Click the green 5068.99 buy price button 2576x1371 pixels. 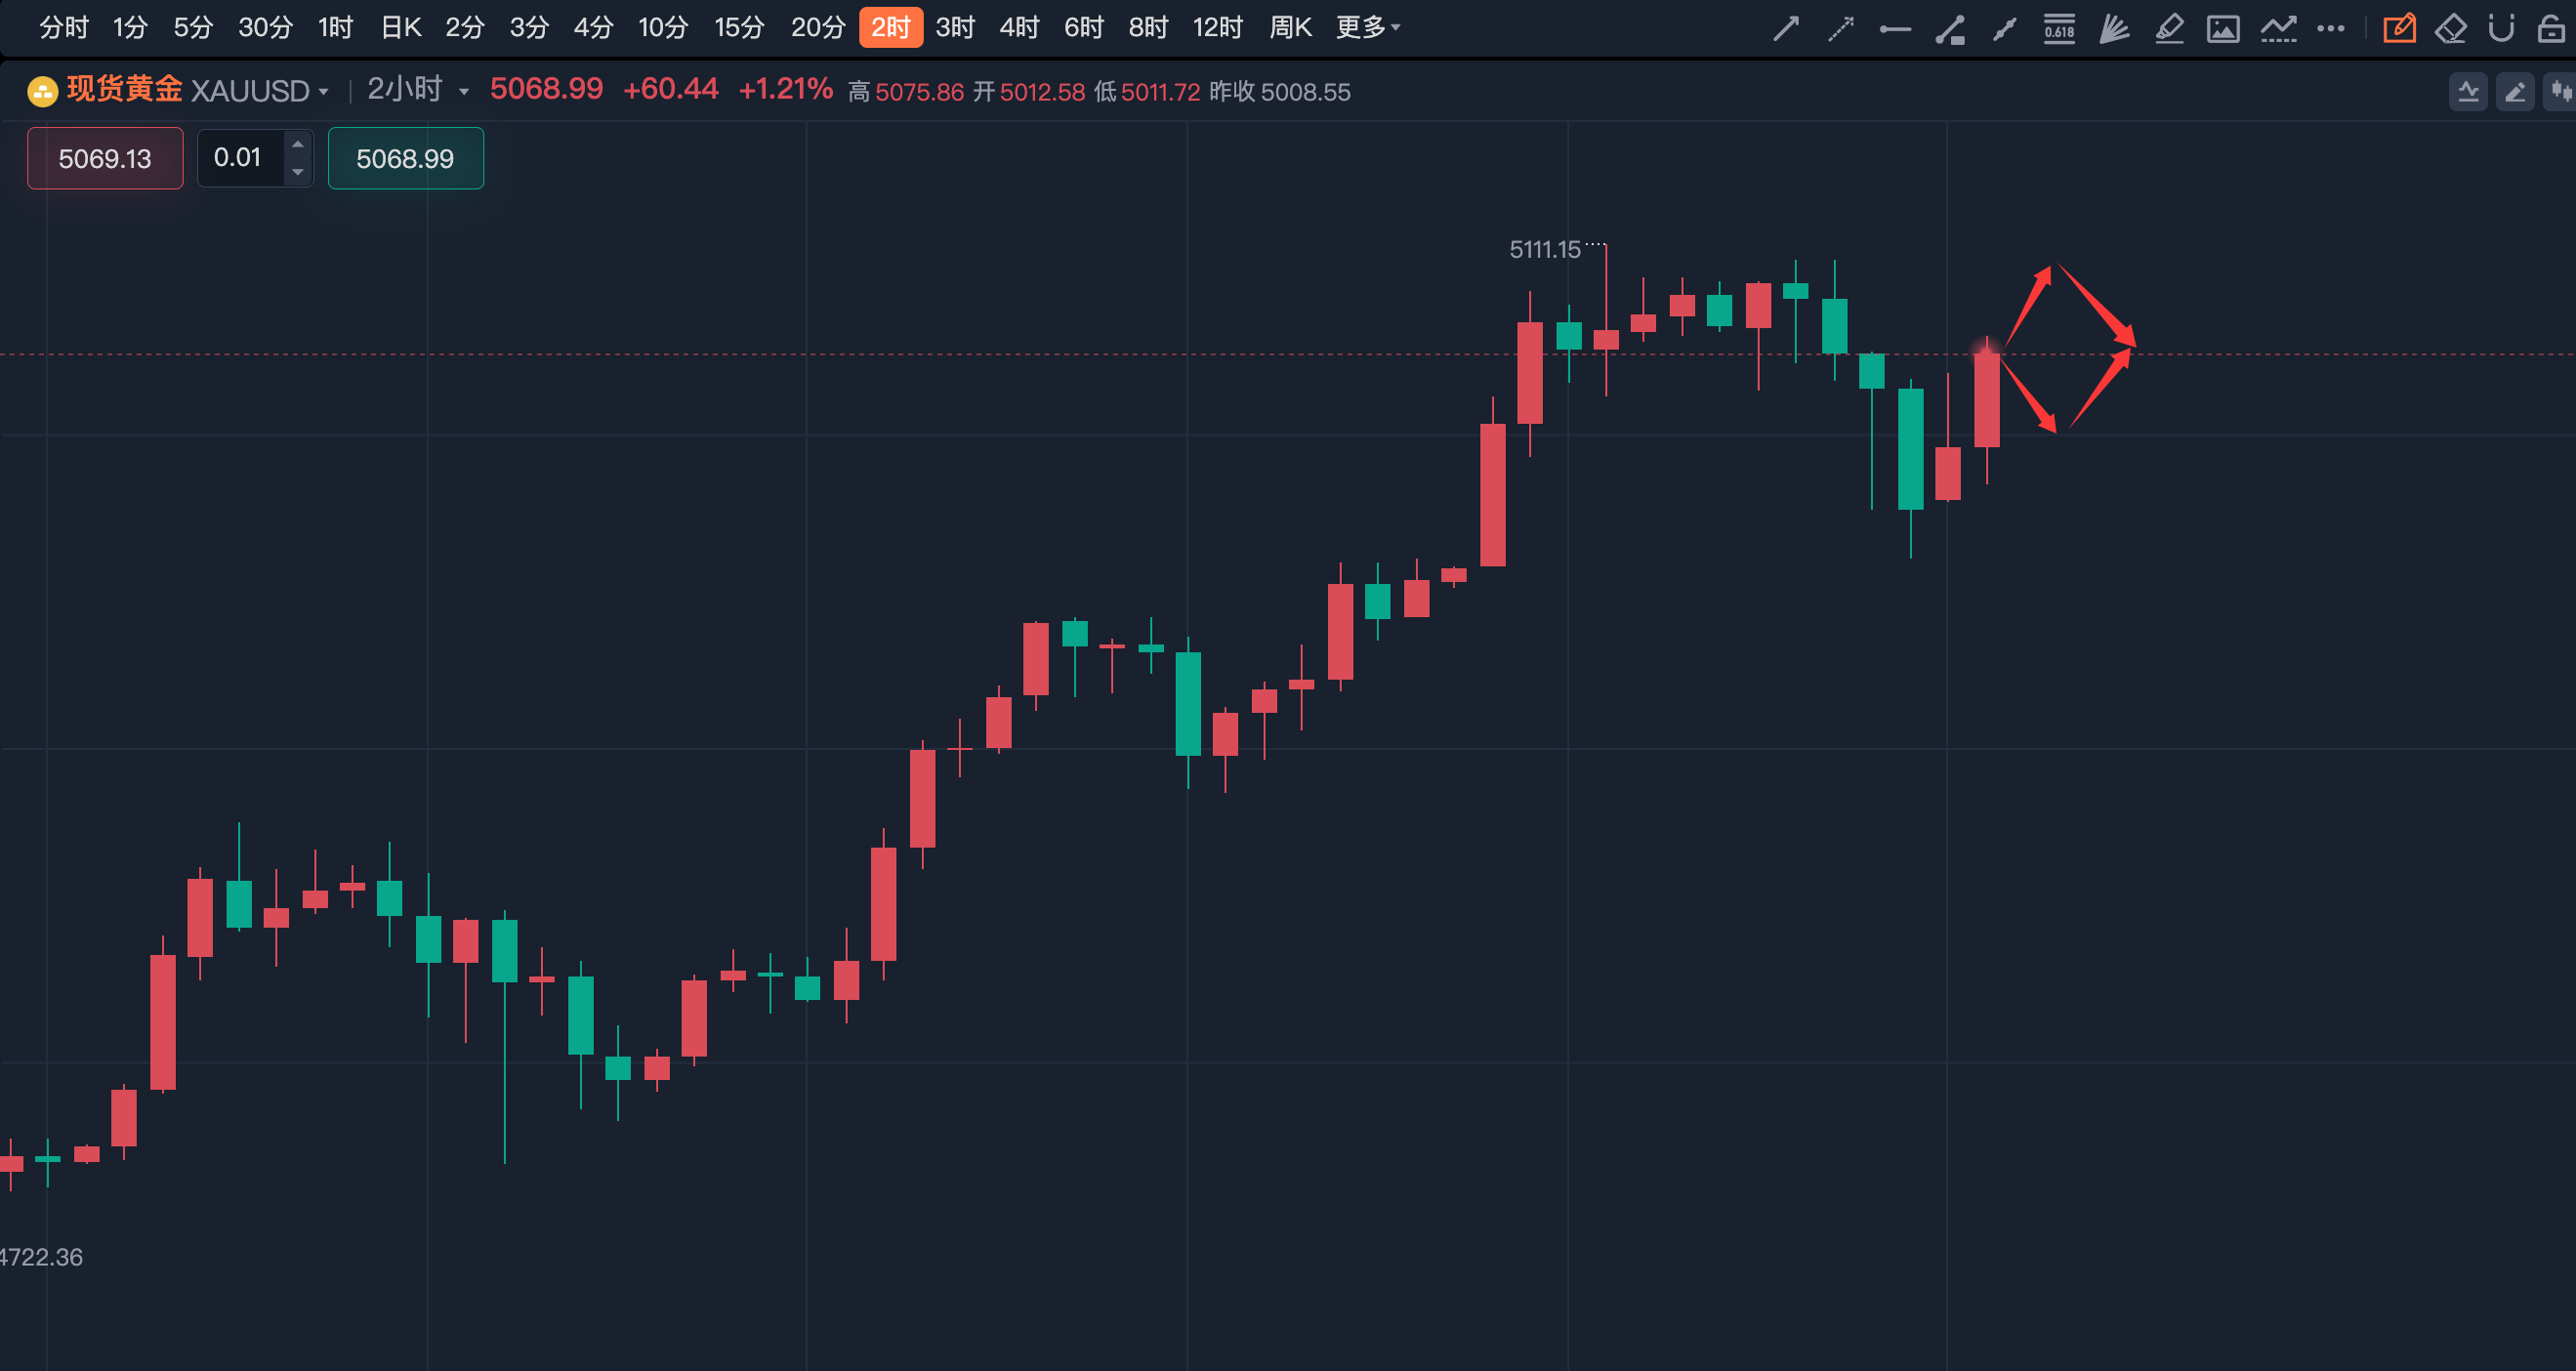point(405,158)
